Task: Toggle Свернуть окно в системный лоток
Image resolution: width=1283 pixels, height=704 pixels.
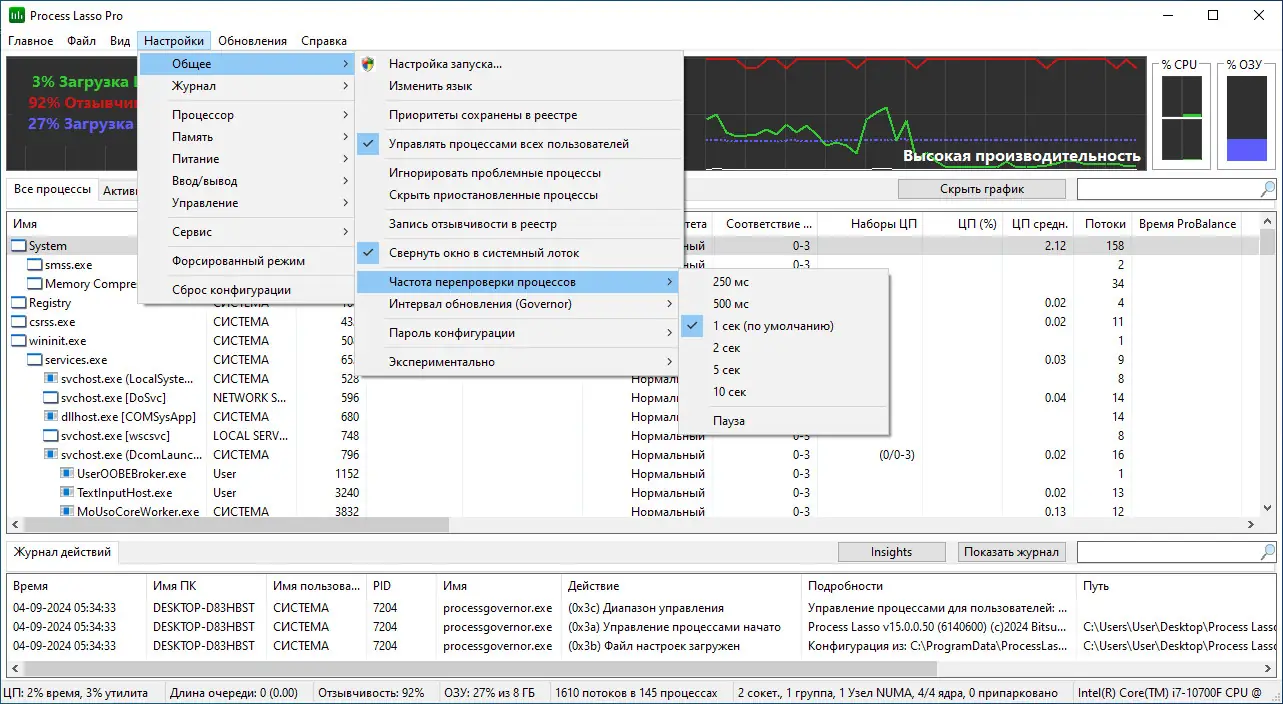Action: (x=519, y=253)
